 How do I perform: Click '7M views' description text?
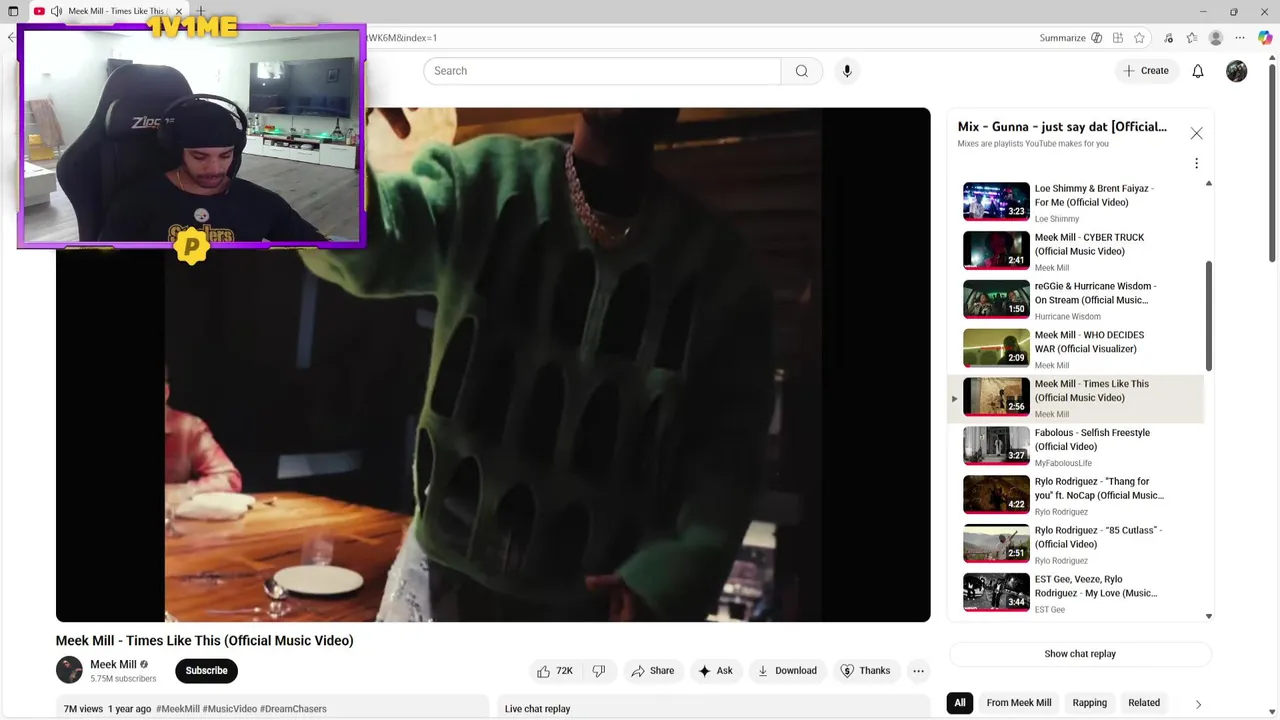tap(83, 709)
